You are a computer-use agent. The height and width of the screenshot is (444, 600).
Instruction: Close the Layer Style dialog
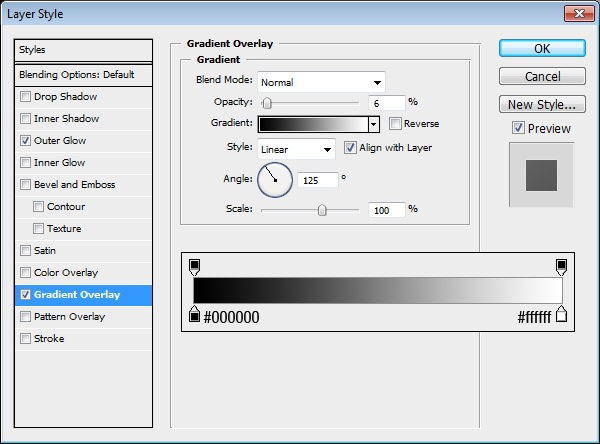[x=579, y=14]
